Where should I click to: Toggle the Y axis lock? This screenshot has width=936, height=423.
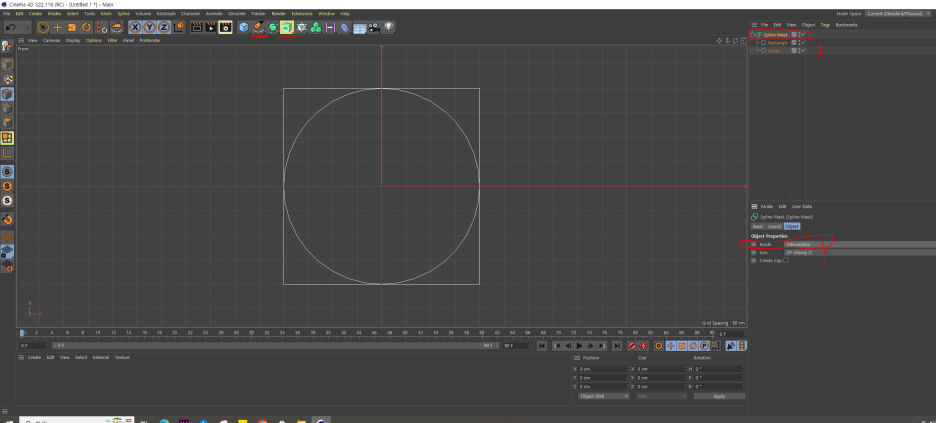(149, 27)
